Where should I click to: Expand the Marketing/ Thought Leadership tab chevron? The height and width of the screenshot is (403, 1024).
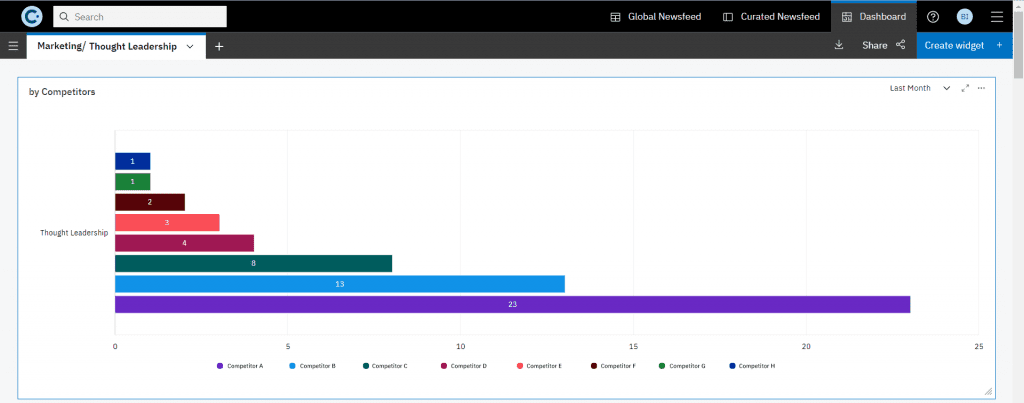[190, 46]
